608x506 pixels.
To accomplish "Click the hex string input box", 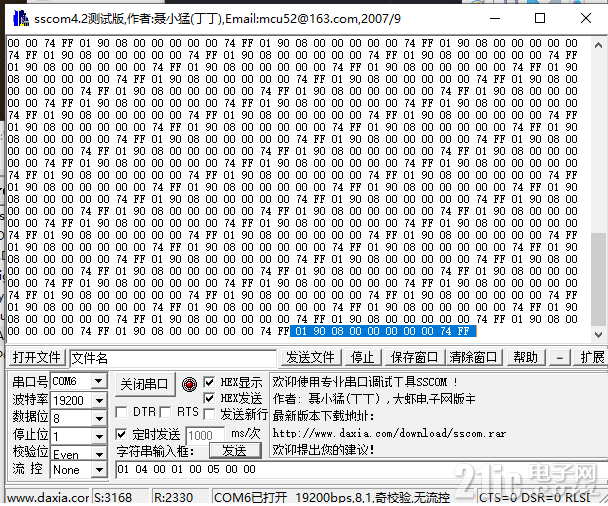I will coord(361,470).
